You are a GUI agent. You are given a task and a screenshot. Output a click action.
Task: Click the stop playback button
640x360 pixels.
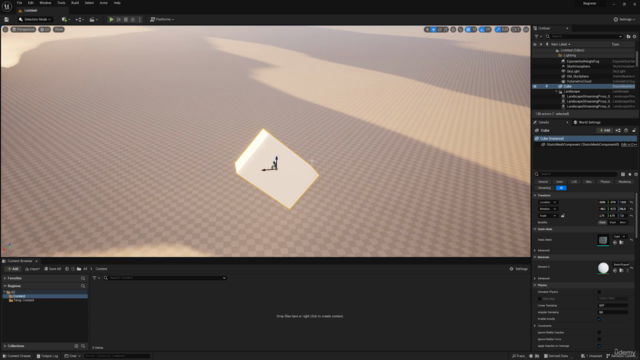tap(126, 19)
